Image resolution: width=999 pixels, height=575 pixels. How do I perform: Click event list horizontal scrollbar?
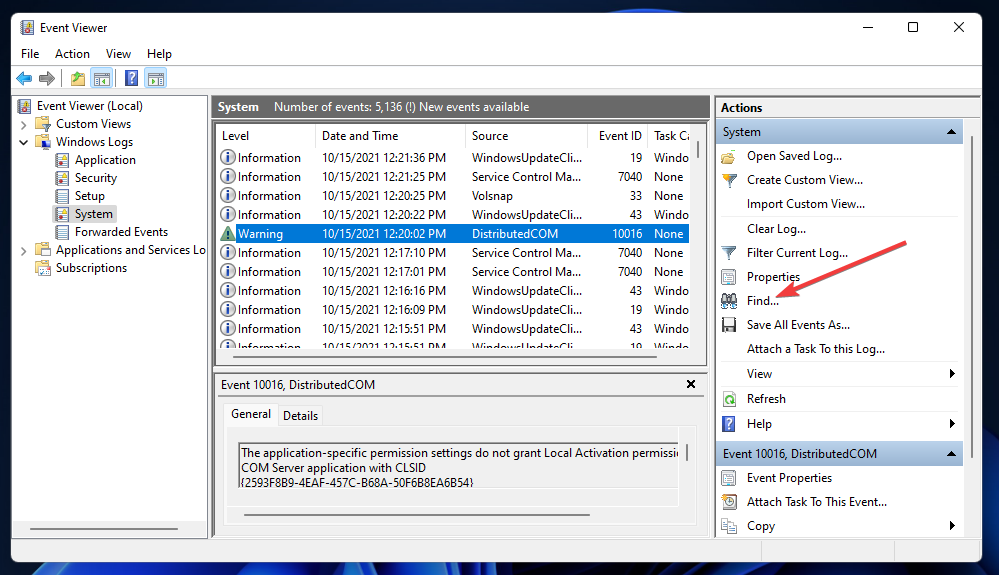click(x=445, y=357)
